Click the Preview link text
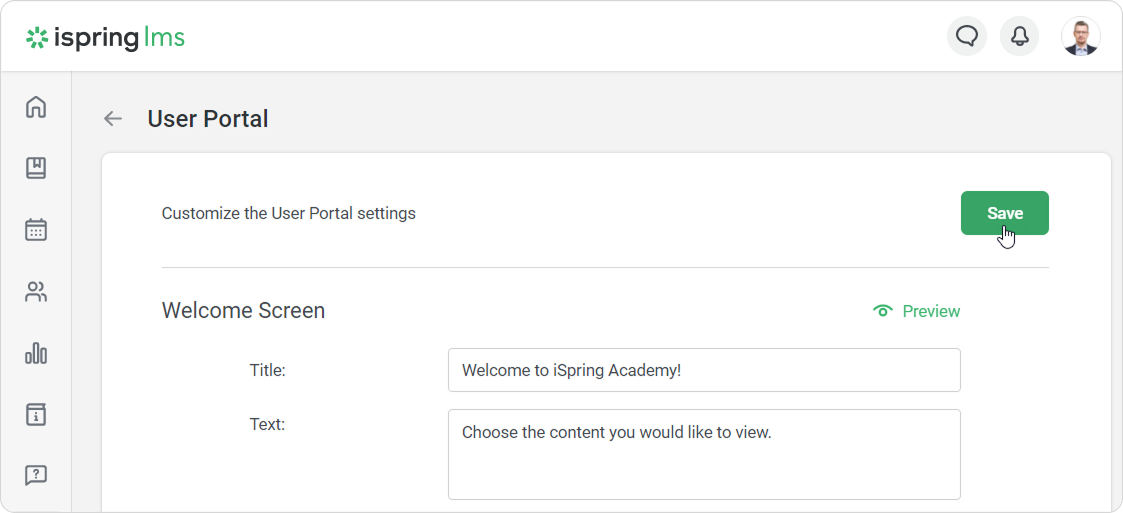The height and width of the screenshot is (513, 1123). click(x=931, y=311)
